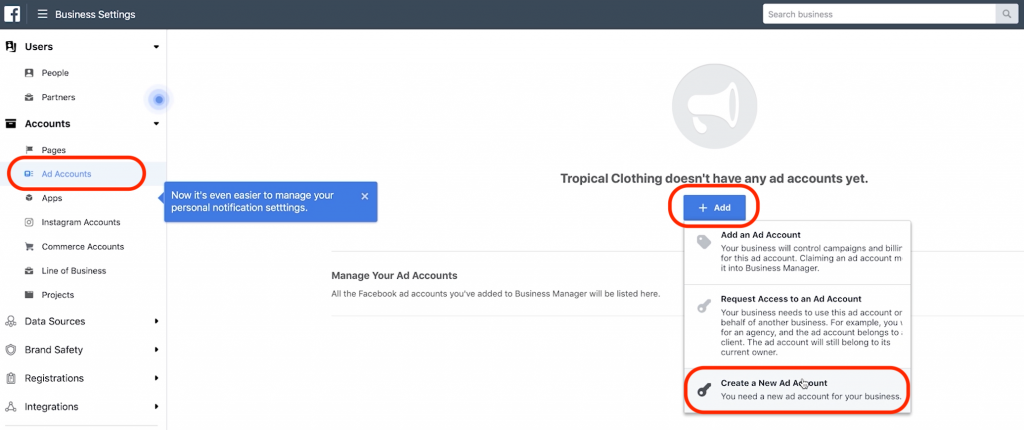Click the Brand Safety shield icon
This screenshot has width=1024, height=430.
(x=10, y=350)
